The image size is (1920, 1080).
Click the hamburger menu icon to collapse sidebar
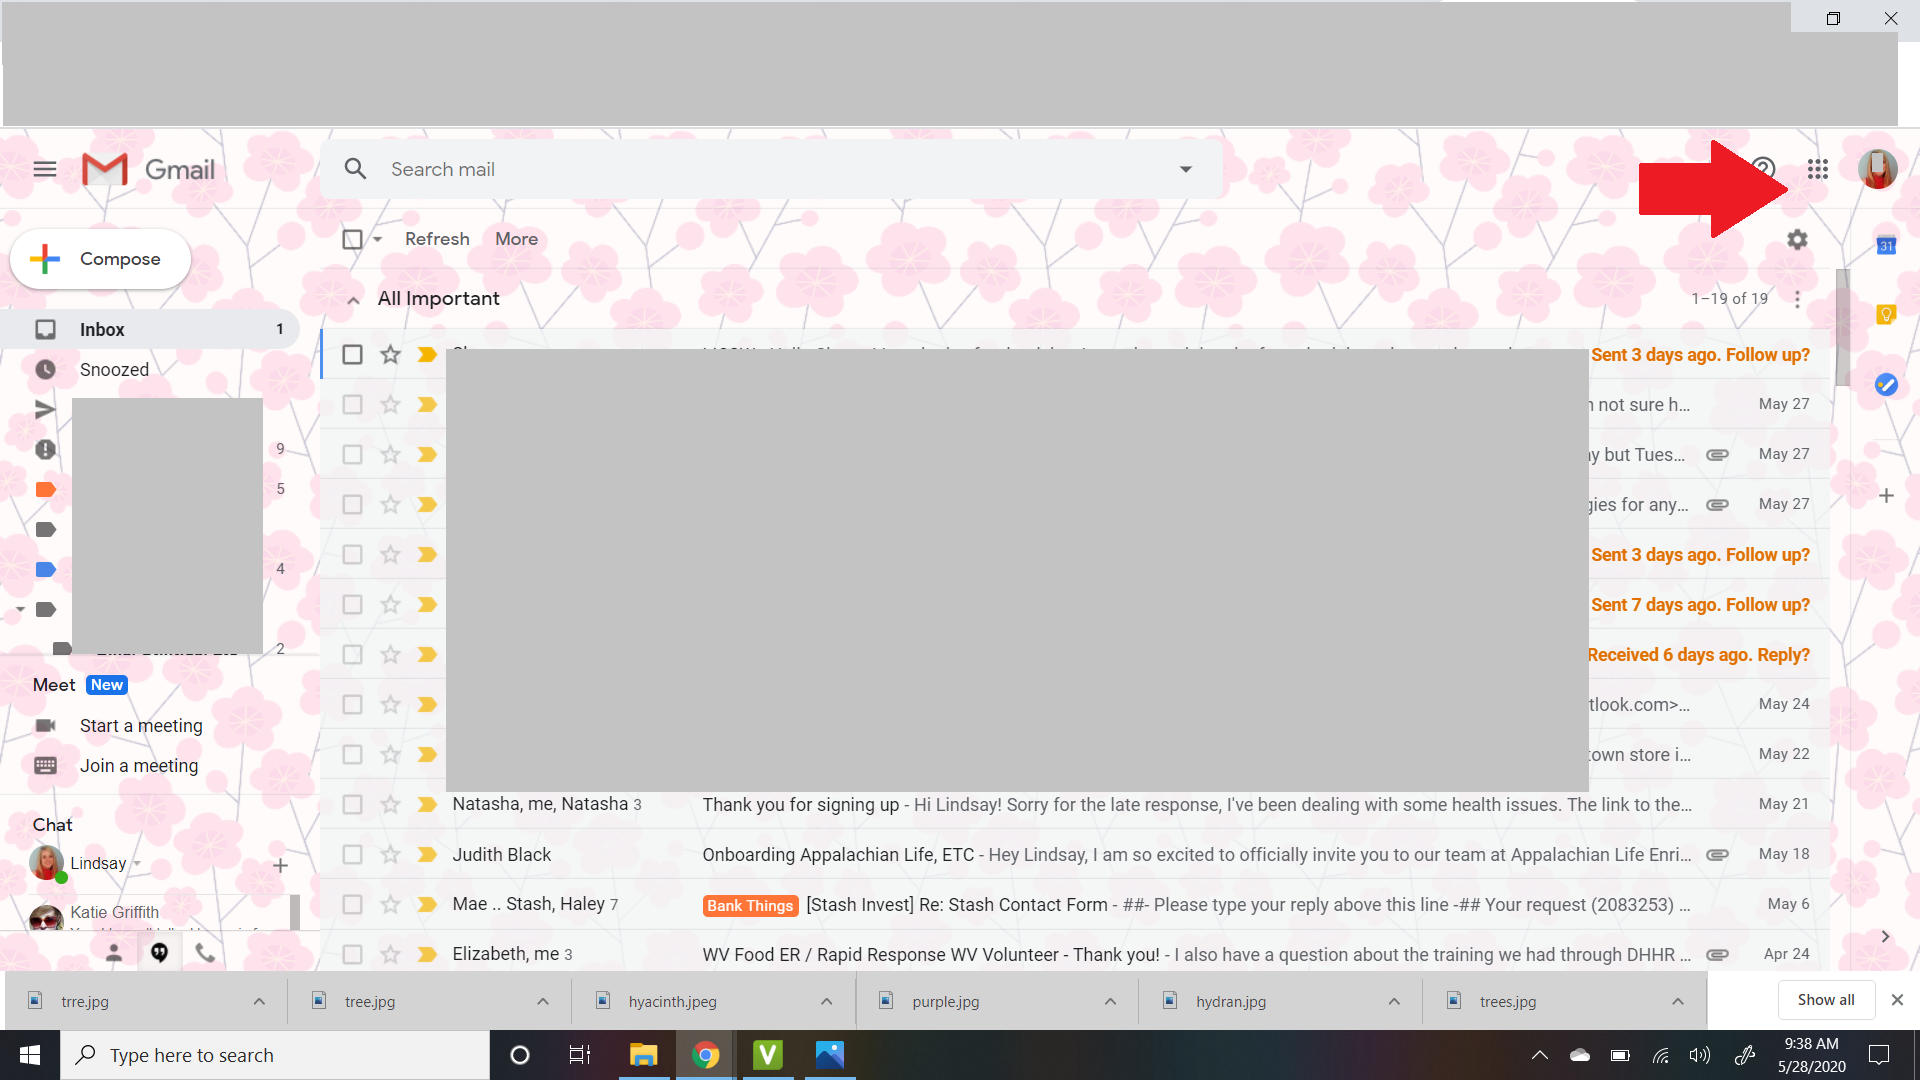point(45,169)
